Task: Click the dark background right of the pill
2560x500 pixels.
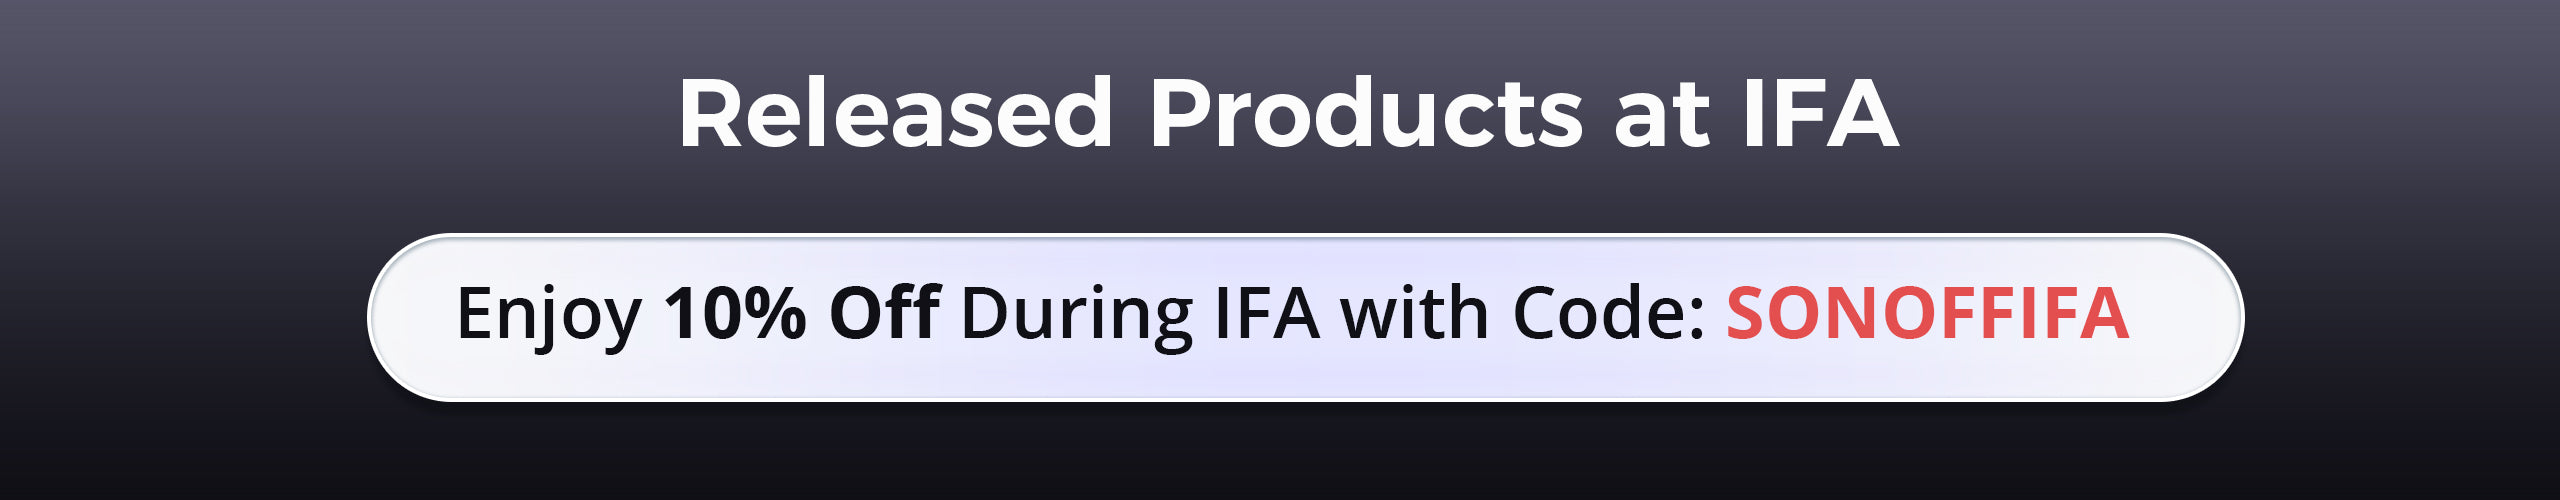Action: click(x=2400, y=318)
